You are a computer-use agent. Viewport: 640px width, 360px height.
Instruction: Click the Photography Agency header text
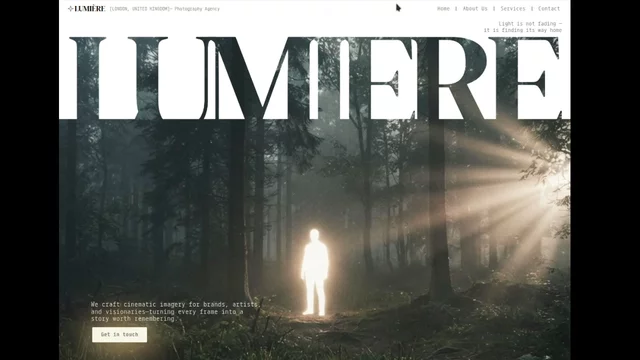[x=197, y=9]
